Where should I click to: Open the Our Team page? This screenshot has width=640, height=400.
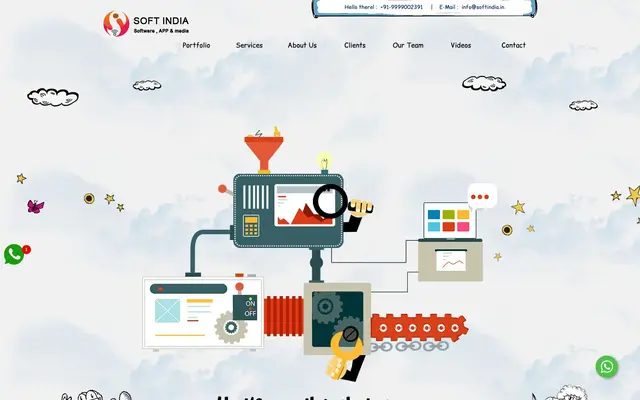408,45
